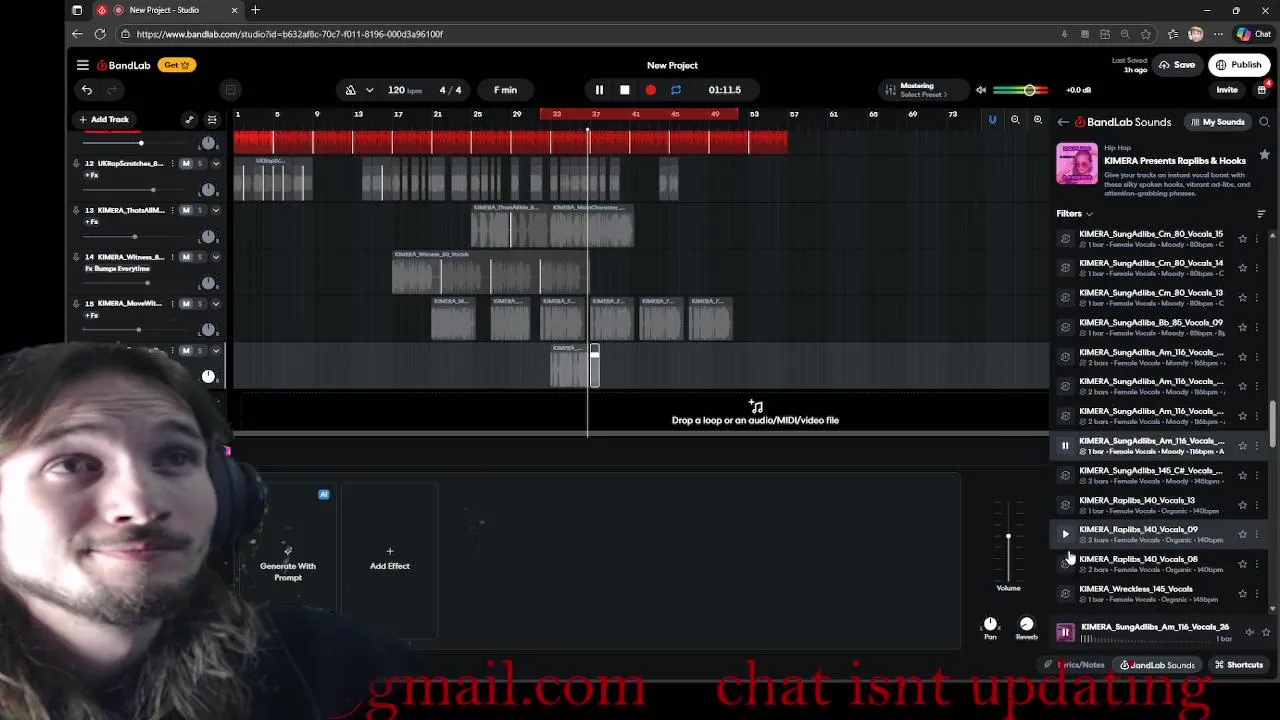This screenshot has width=1280, height=720.
Task: Undo the last action
Action: pyautogui.click(x=87, y=90)
